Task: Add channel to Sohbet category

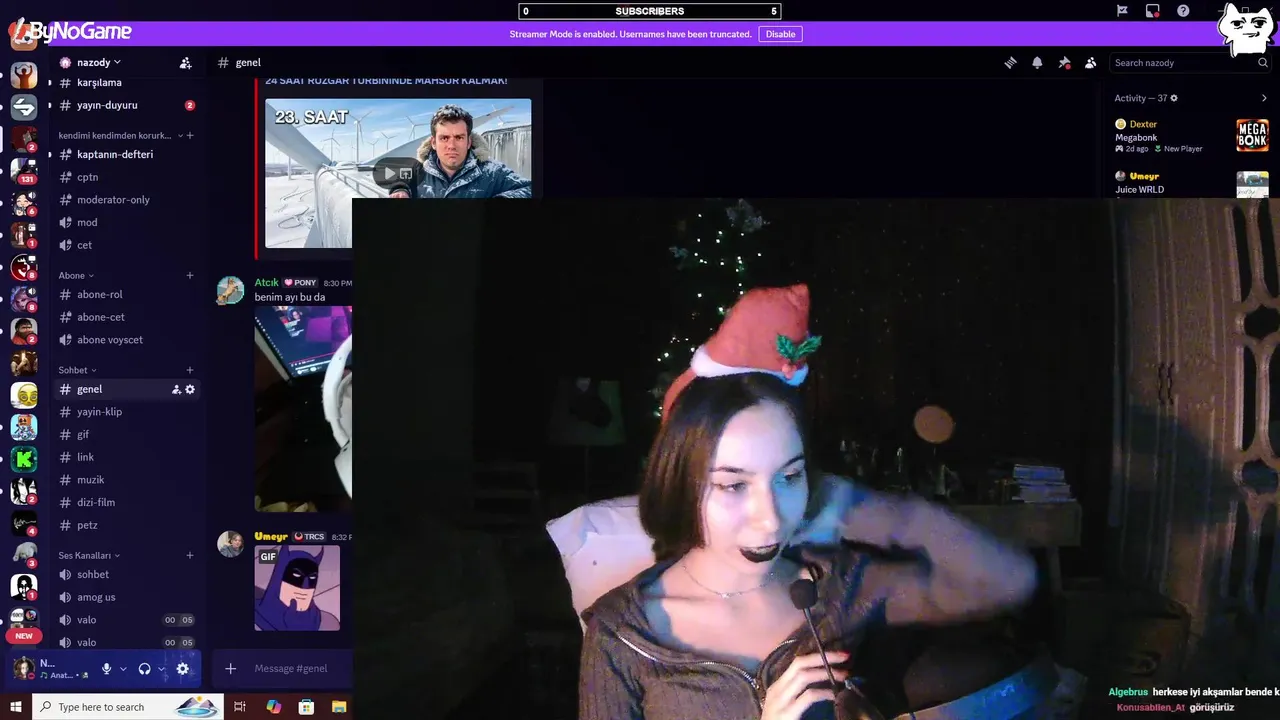Action: click(190, 370)
